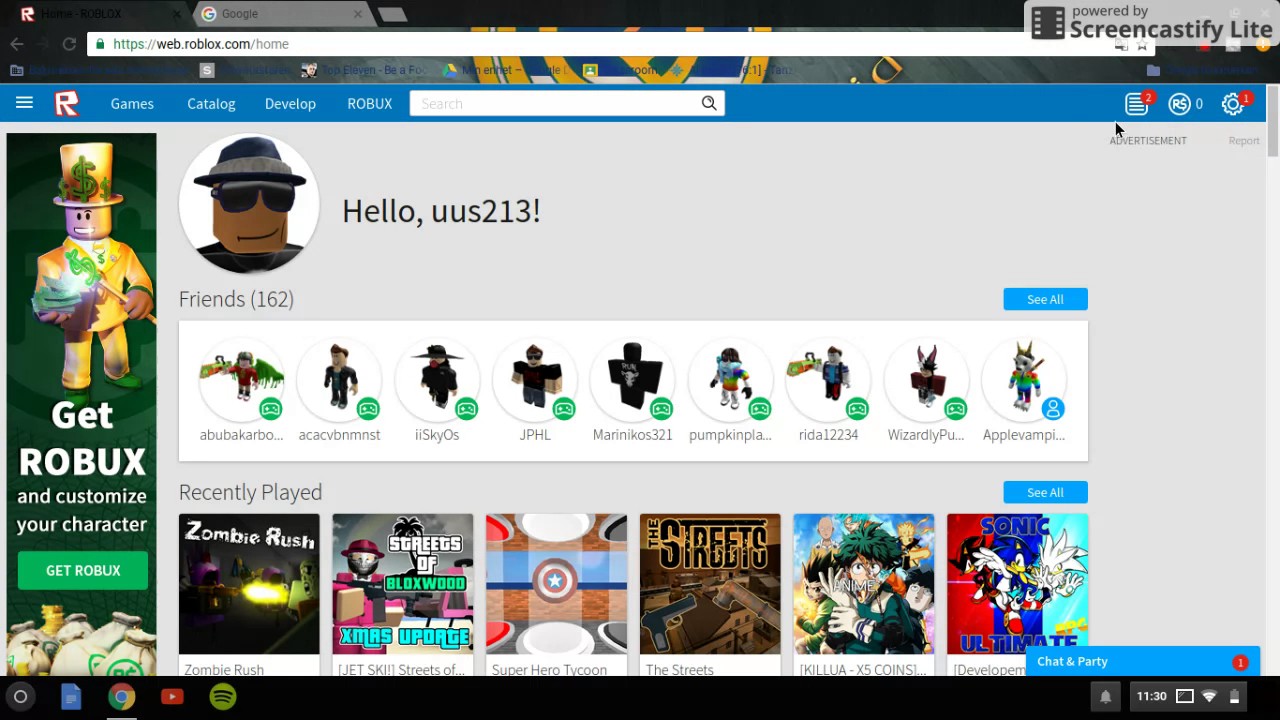
Task: Click the 11:30 clock in tray
Action: tap(1152, 696)
